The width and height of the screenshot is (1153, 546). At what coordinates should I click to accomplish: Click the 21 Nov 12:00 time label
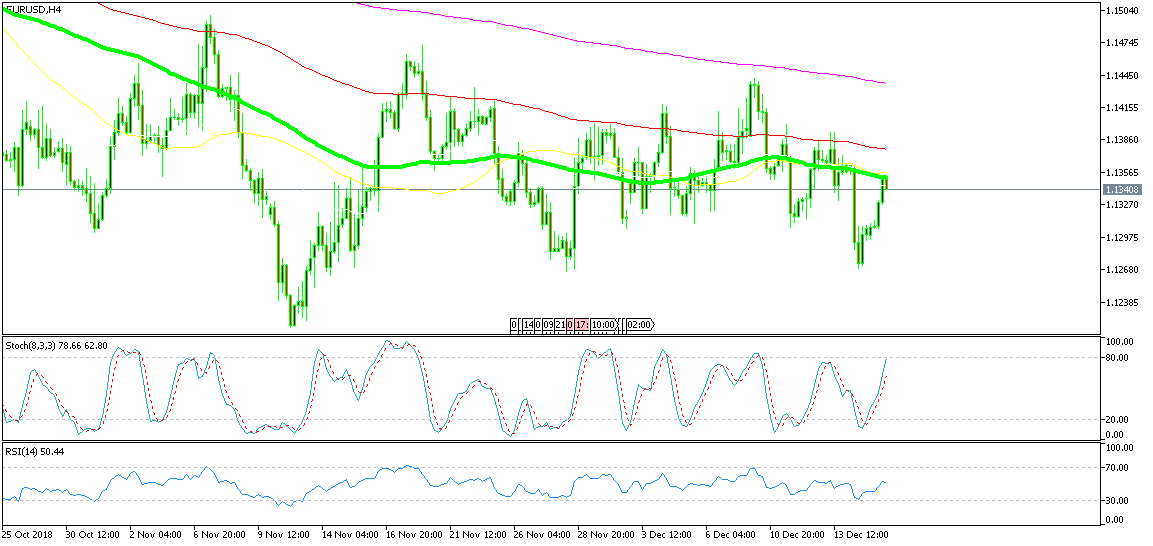tap(480, 535)
